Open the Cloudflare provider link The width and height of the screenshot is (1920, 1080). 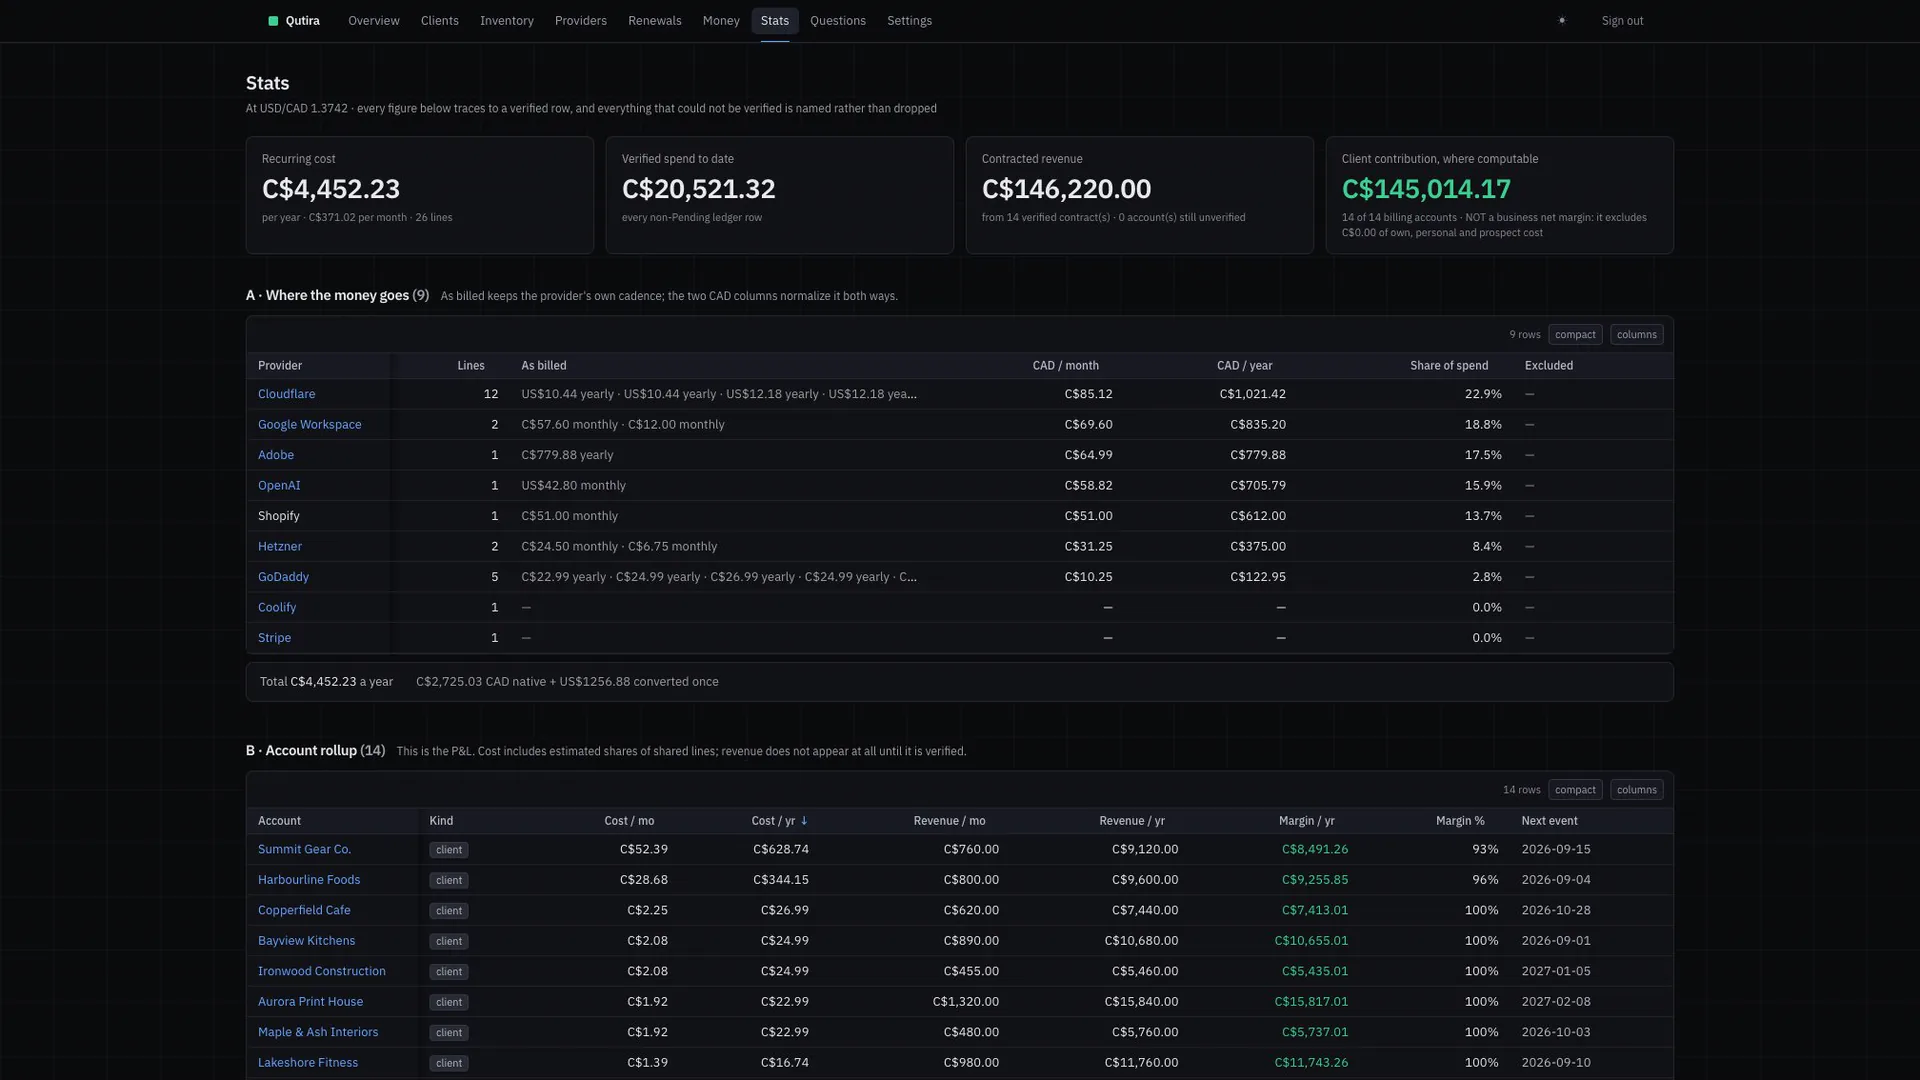pyautogui.click(x=286, y=394)
